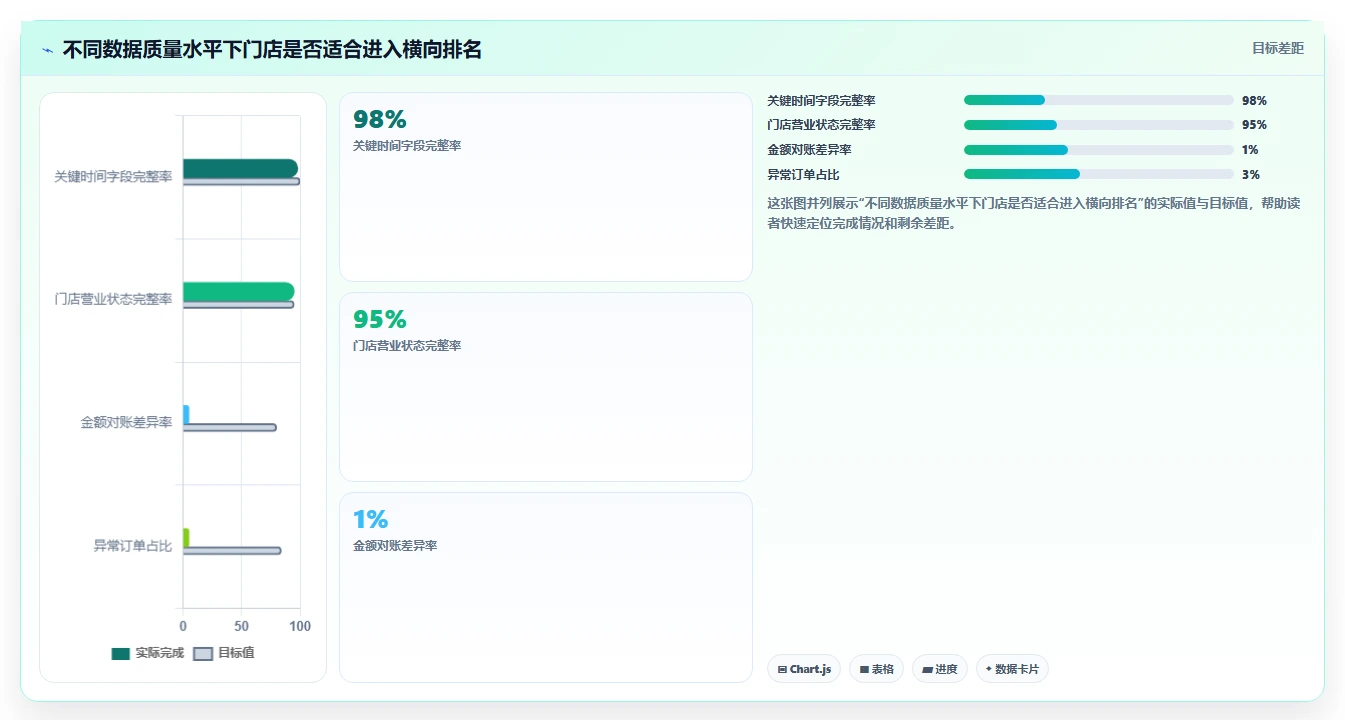The width and height of the screenshot is (1345, 720).
Task: Click the dark teal 关键时间字段完整率 actual bar
Action: tap(240, 168)
